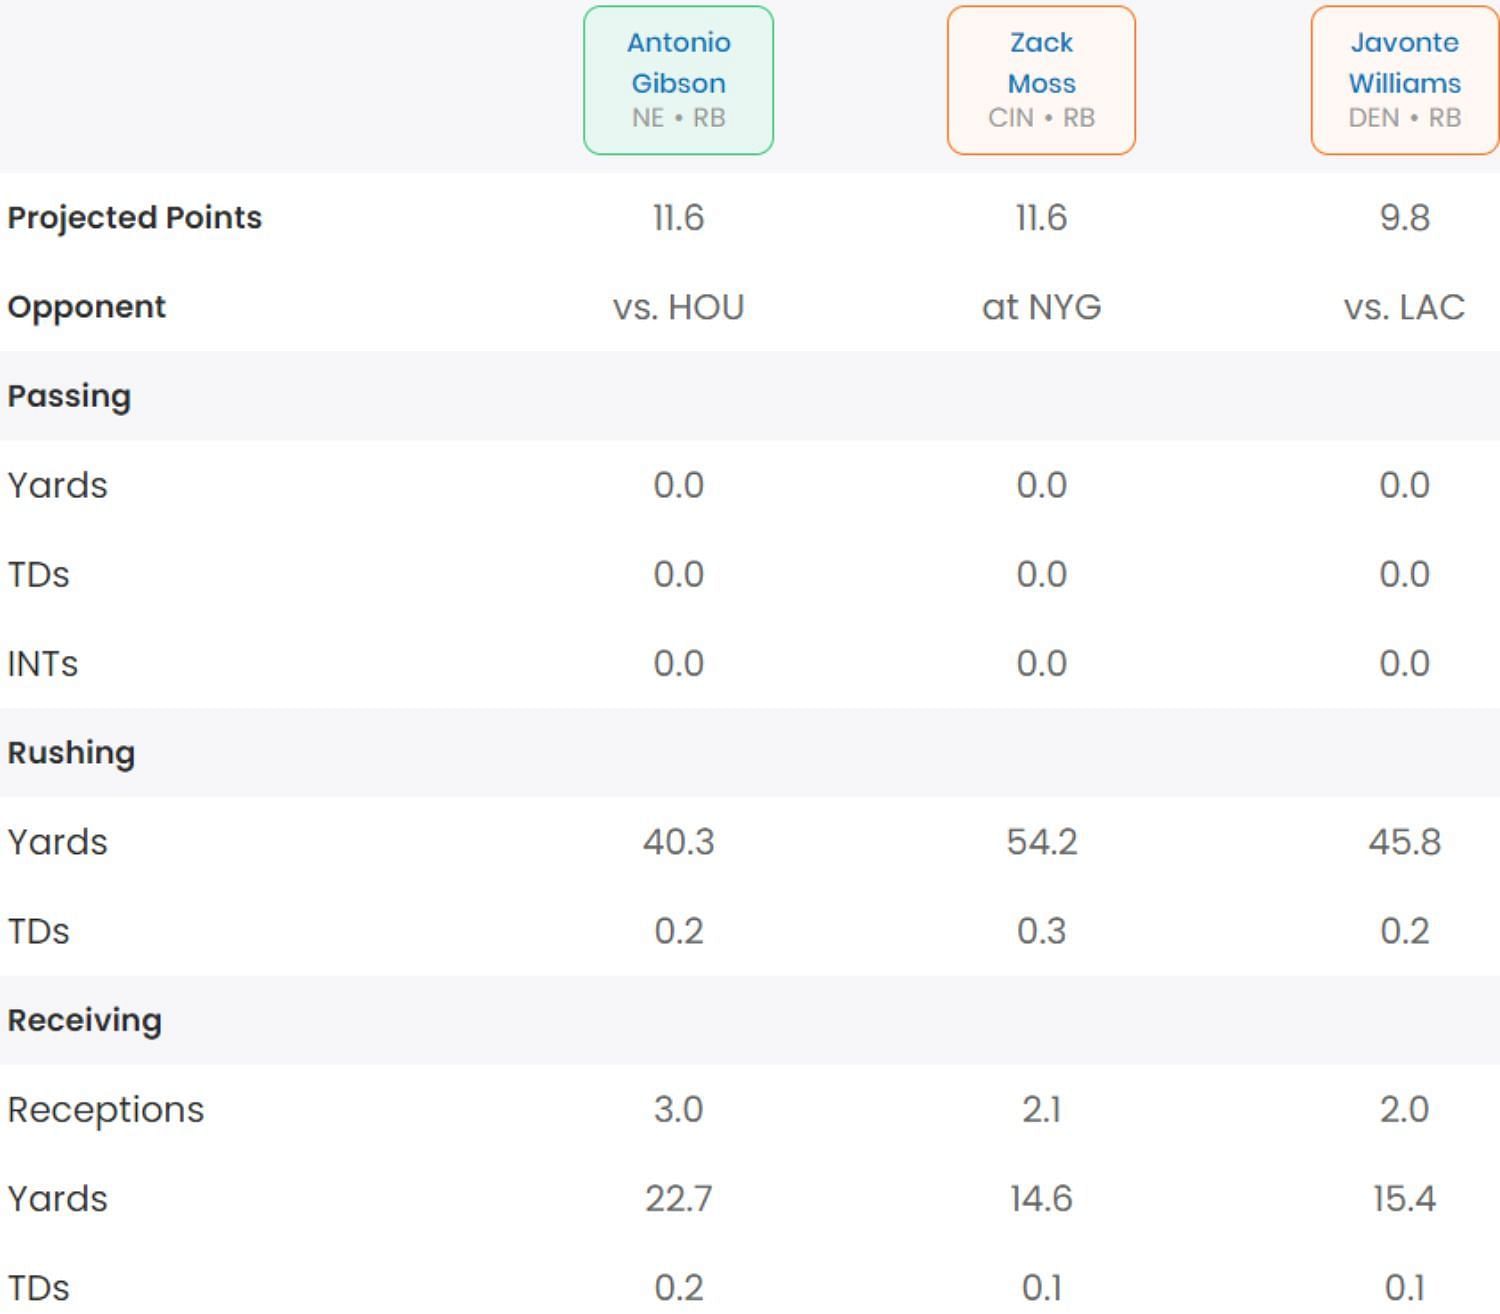Viewport: 1500px width, 1314px height.
Task: Click Antonio Gibson's 22.7 receiving yards
Action: point(678,1198)
